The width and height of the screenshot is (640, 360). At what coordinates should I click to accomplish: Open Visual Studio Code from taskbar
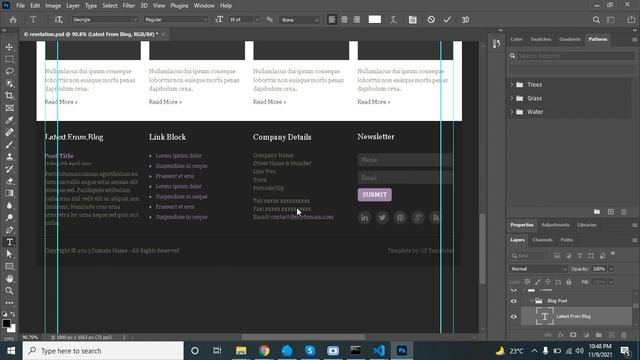tap(379, 351)
